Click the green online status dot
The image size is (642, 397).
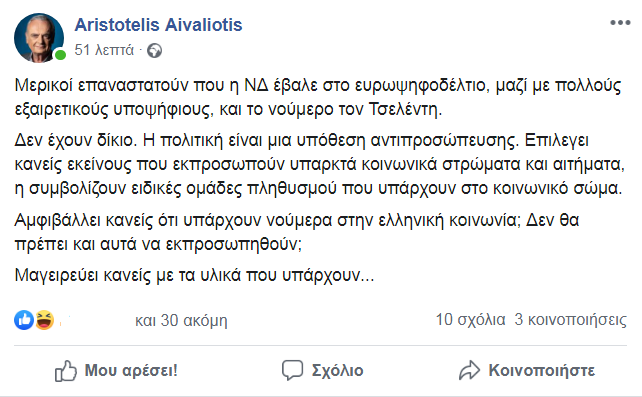tap(61, 55)
